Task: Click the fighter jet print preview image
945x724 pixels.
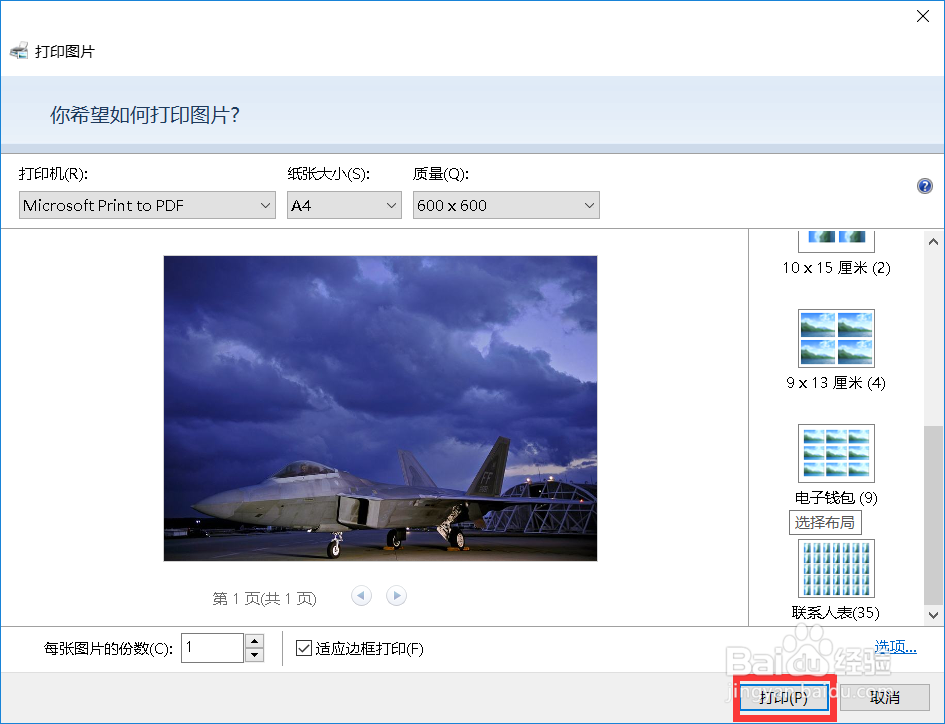Action: (380, 408)
